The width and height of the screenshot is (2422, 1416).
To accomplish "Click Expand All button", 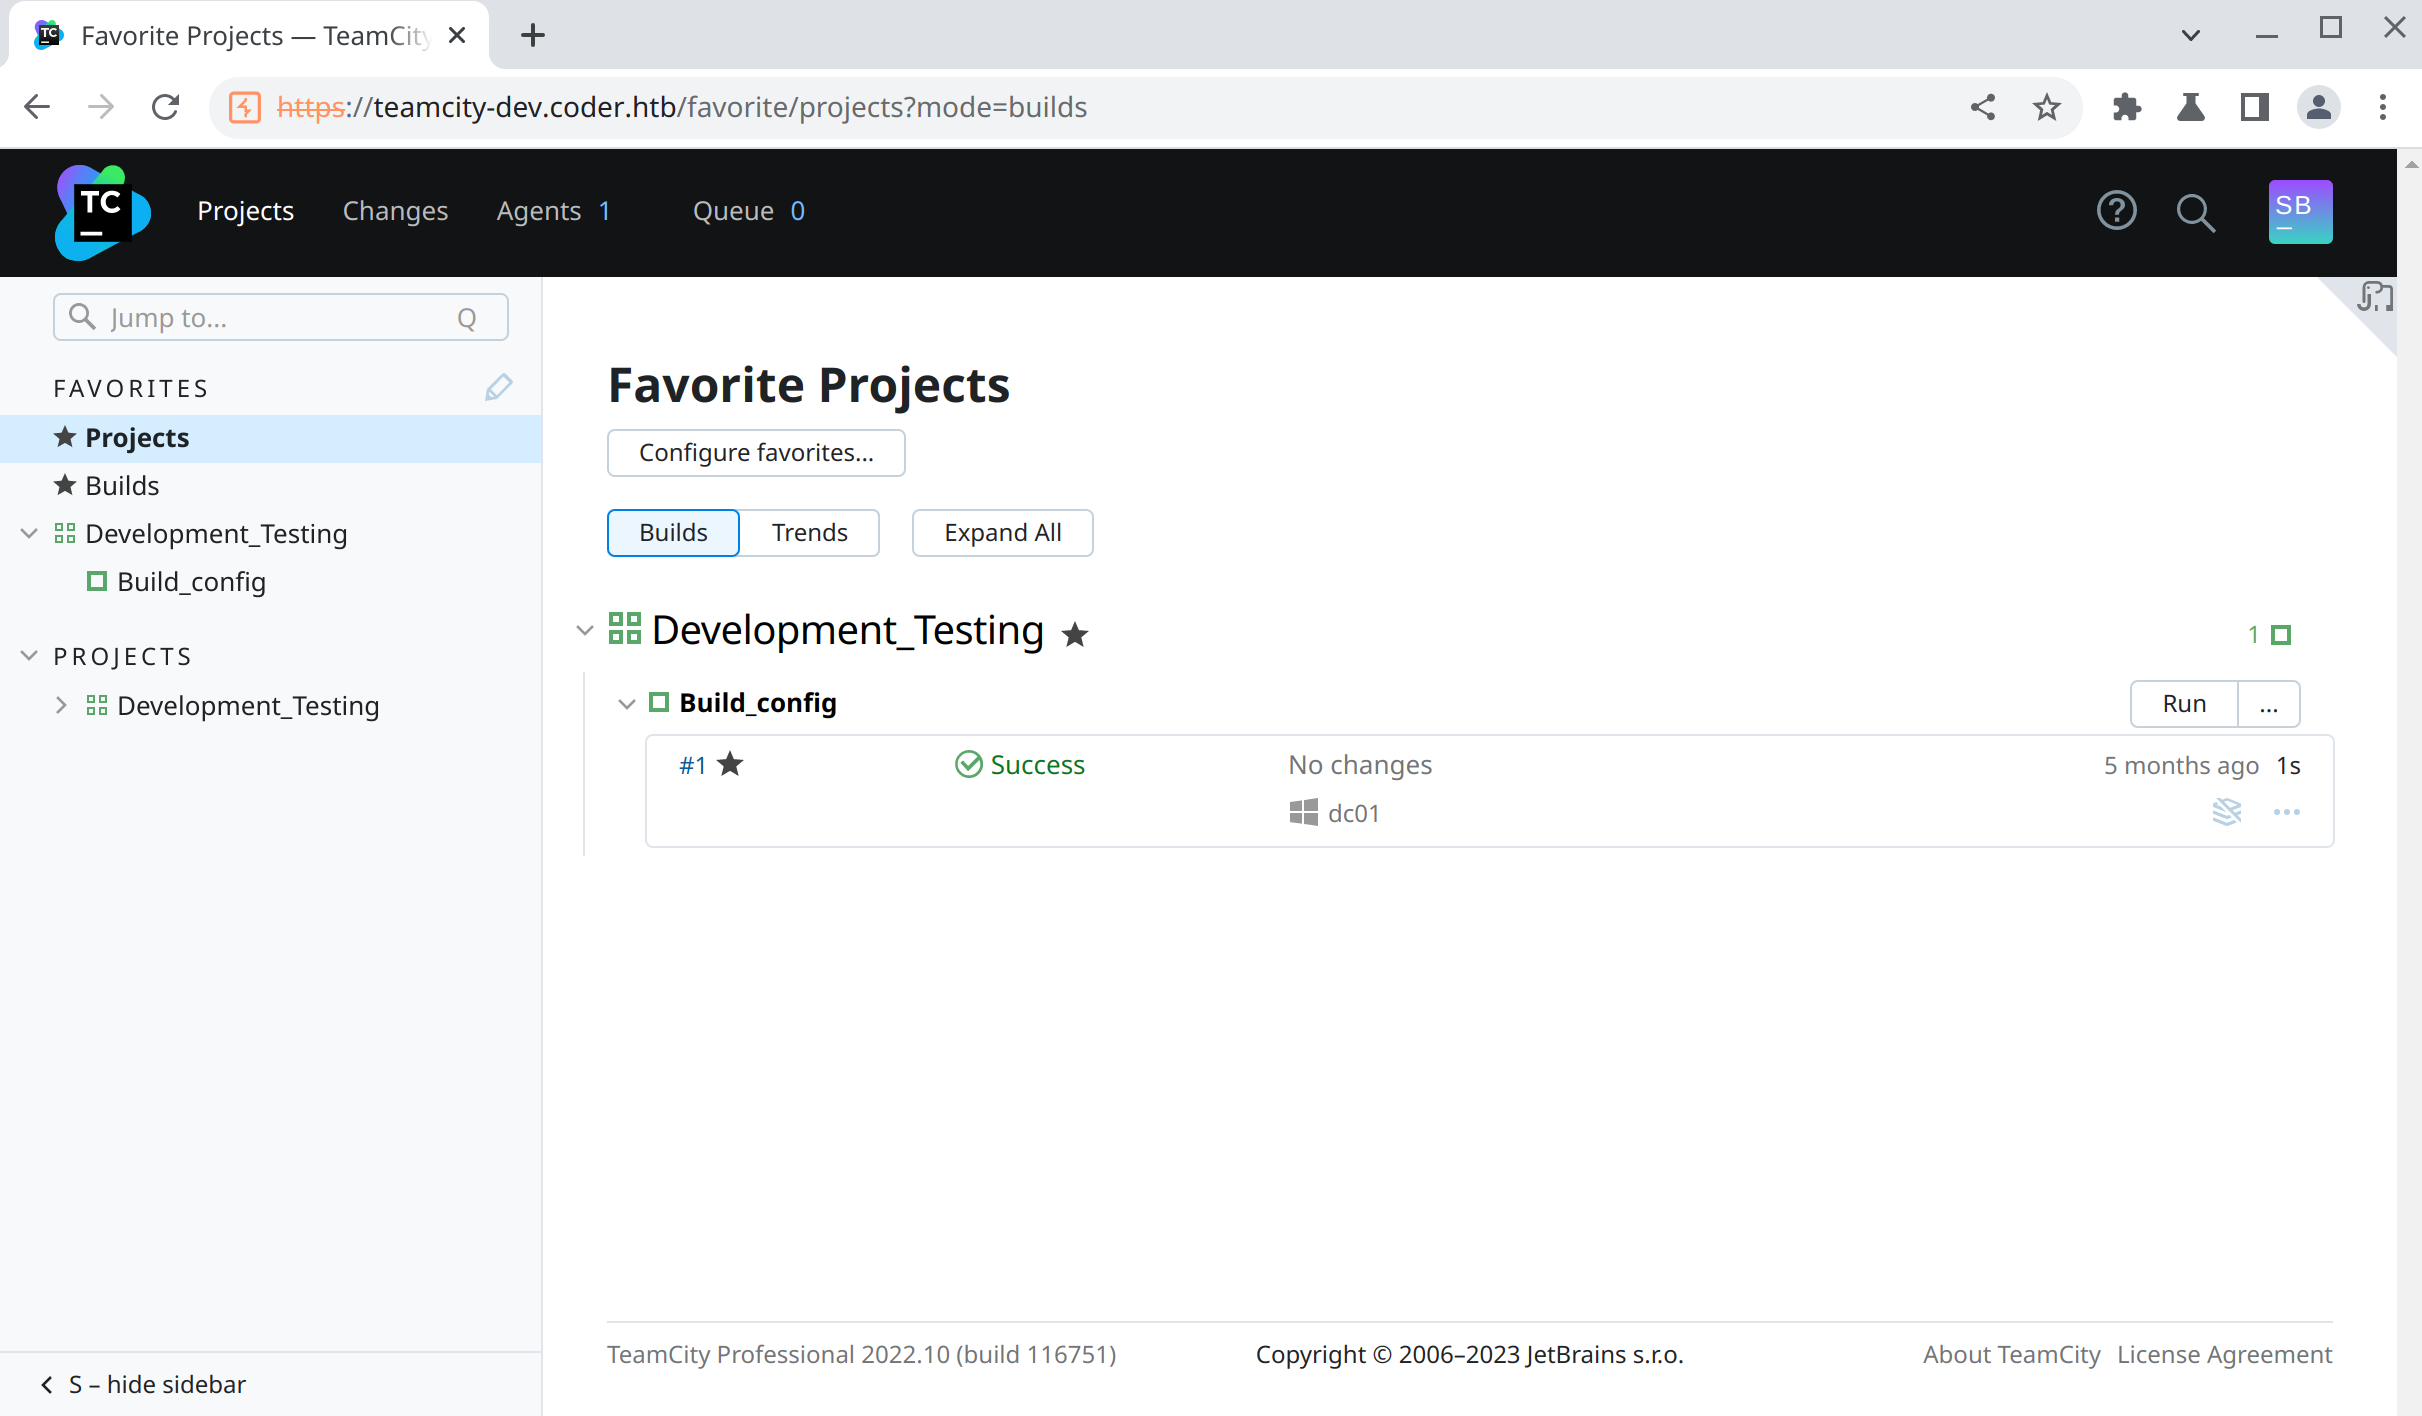I will click(x=1002, y=533).
